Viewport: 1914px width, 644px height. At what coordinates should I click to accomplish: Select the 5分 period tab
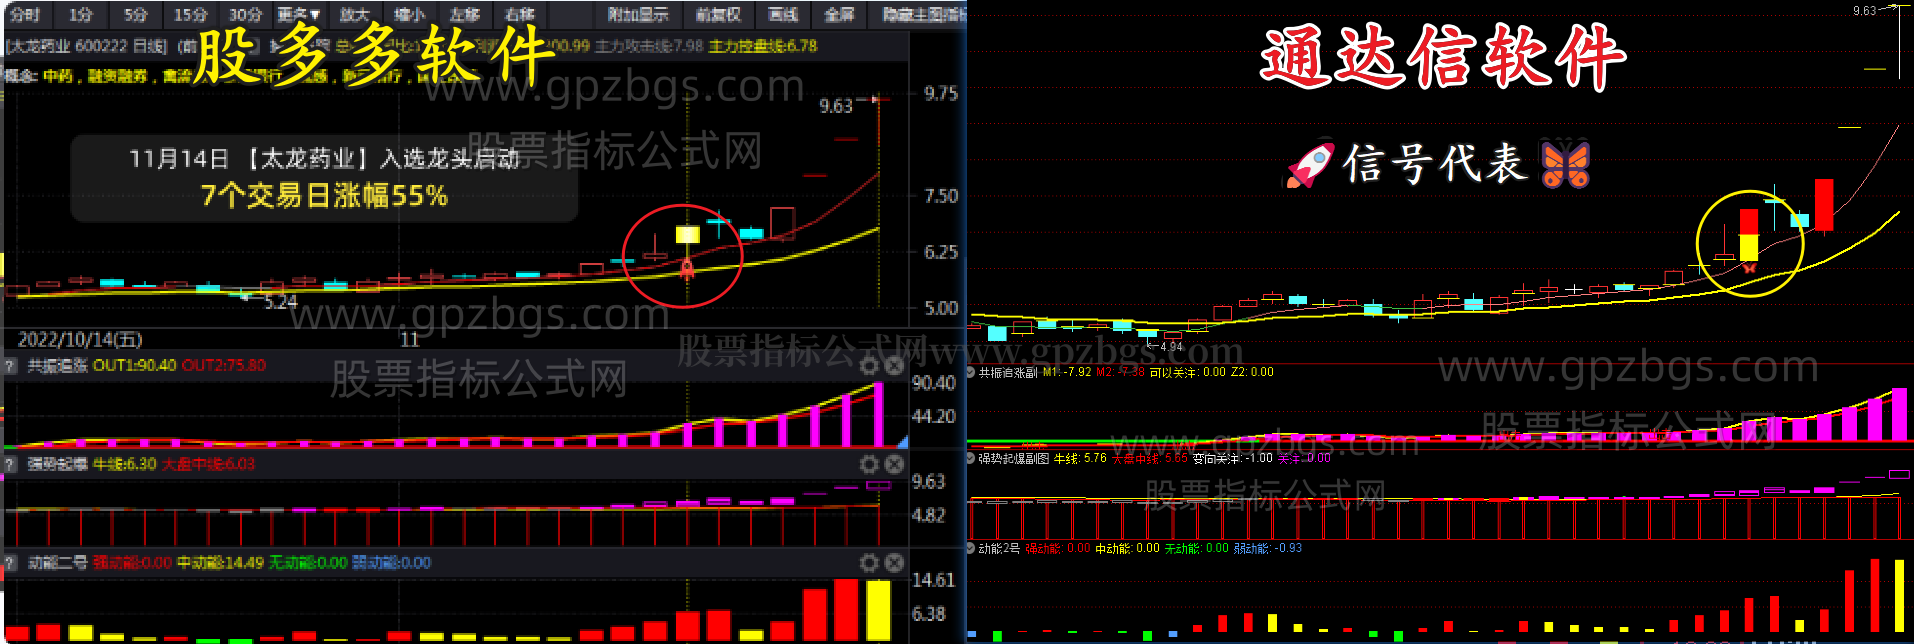pyautogui.click(x=135, y=15)
